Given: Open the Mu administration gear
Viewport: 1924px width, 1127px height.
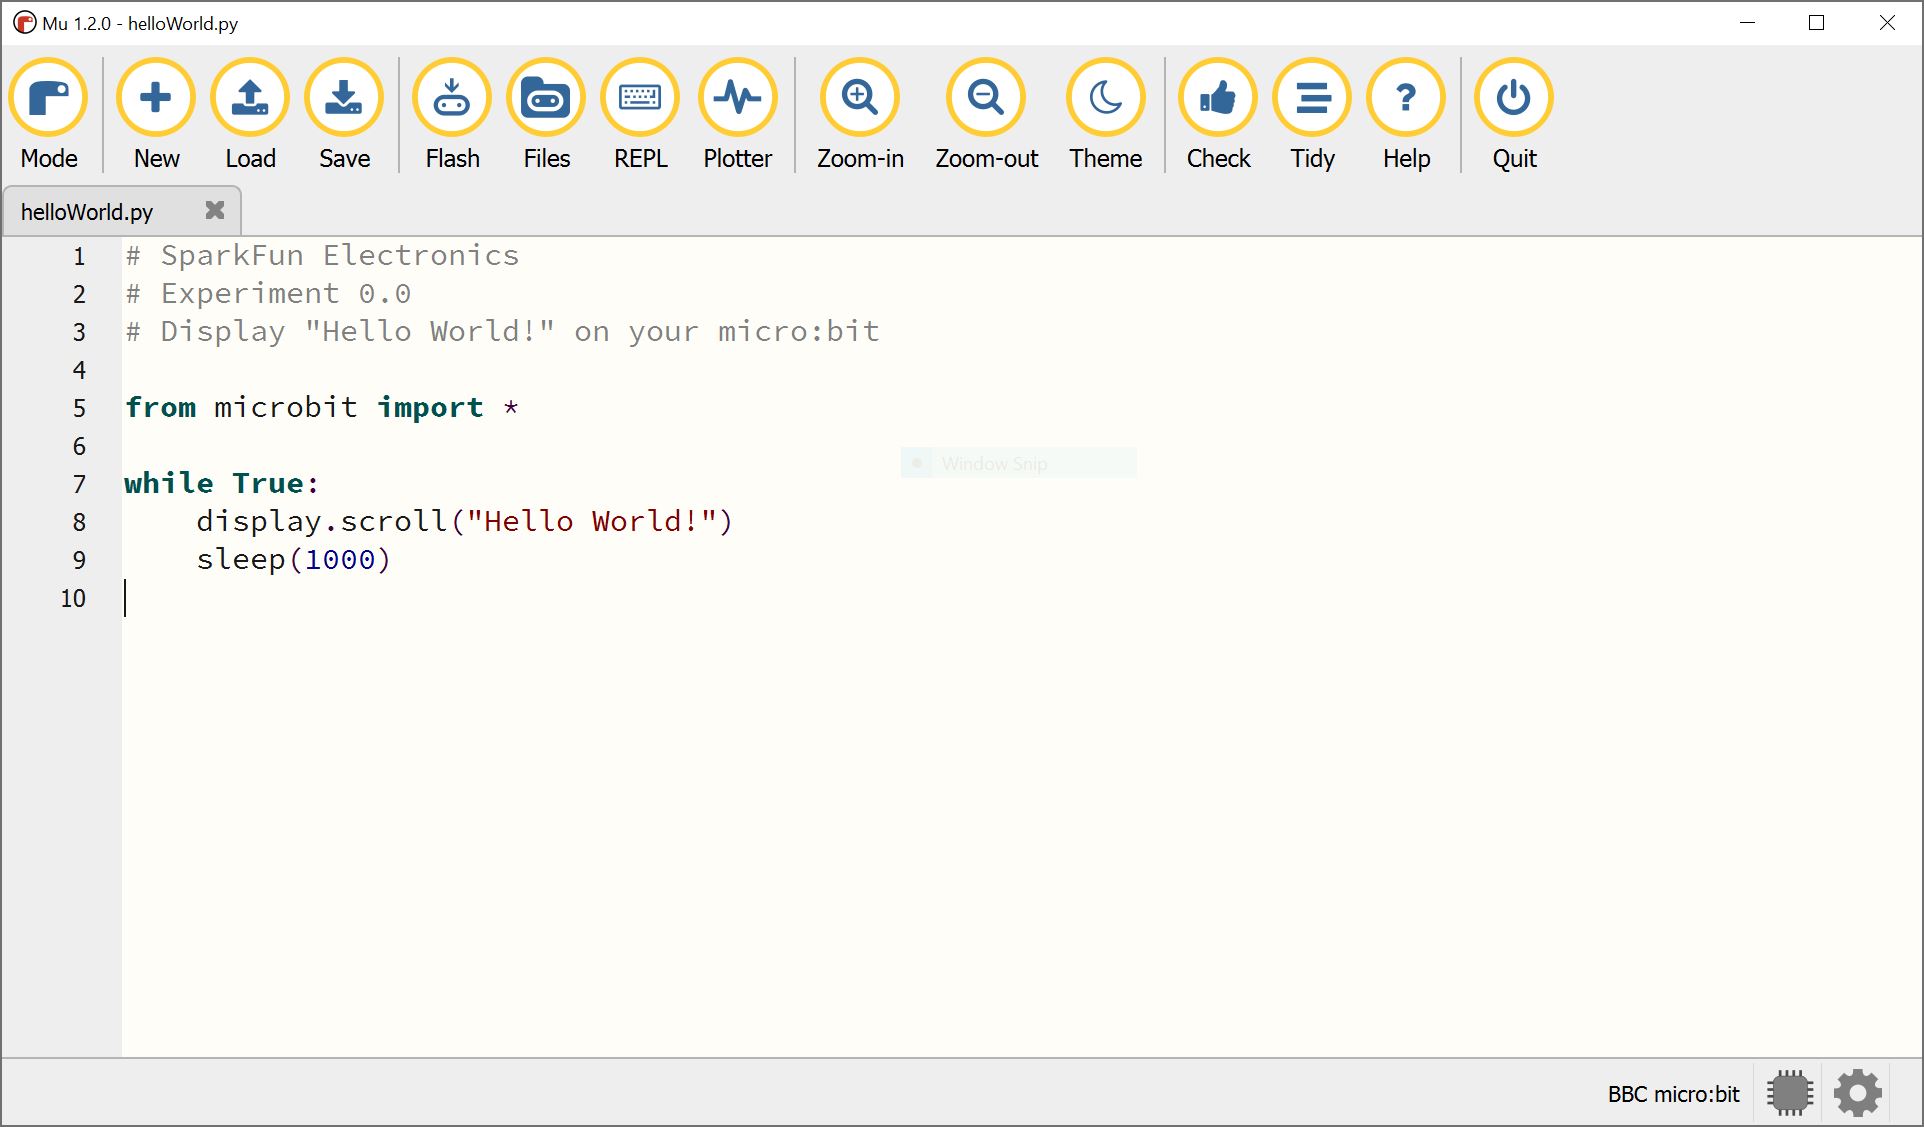Looking at the screenshot, I should click(x=1858, y=1093).
